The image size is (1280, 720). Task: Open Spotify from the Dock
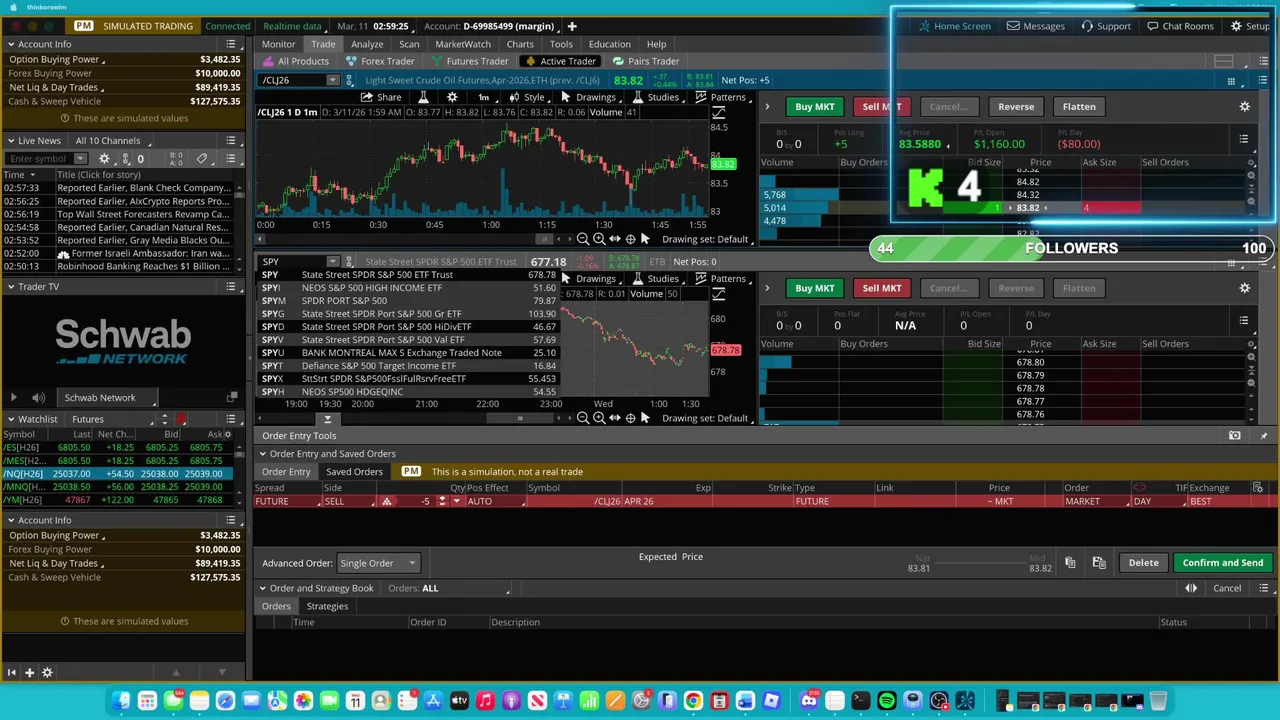887,701
